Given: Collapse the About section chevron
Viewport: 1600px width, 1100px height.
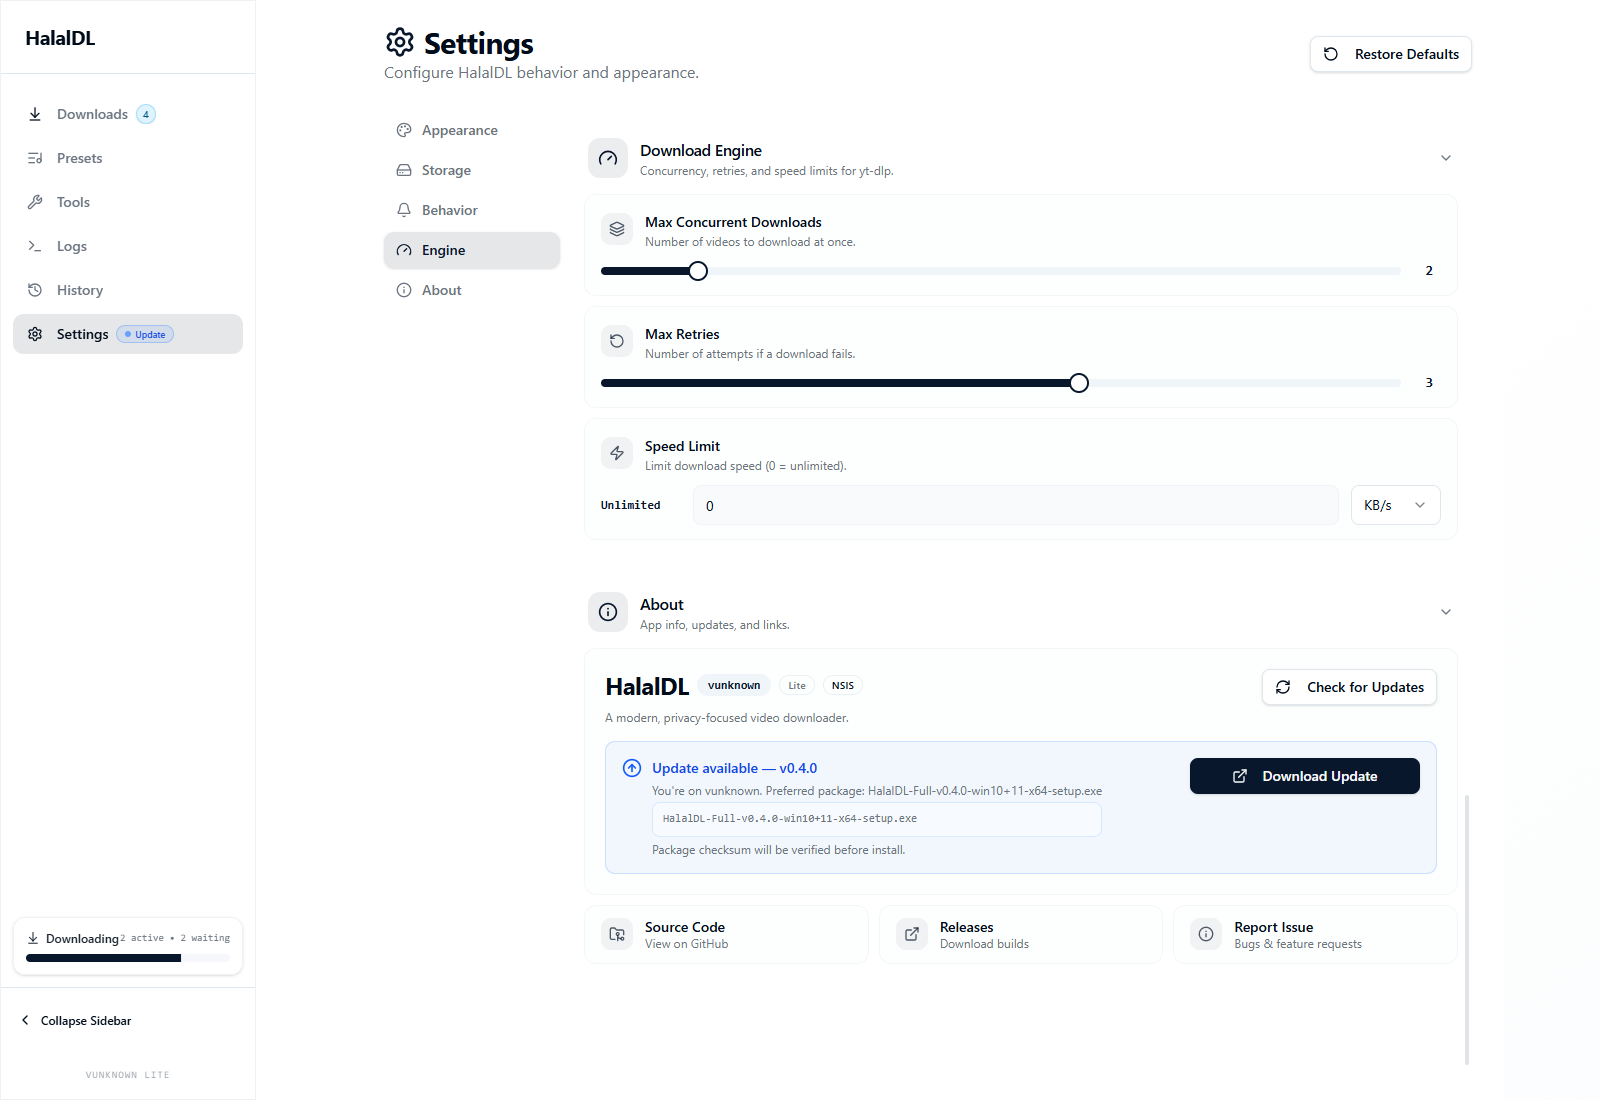Looking at the screenshot, I should pos(1445,612).
